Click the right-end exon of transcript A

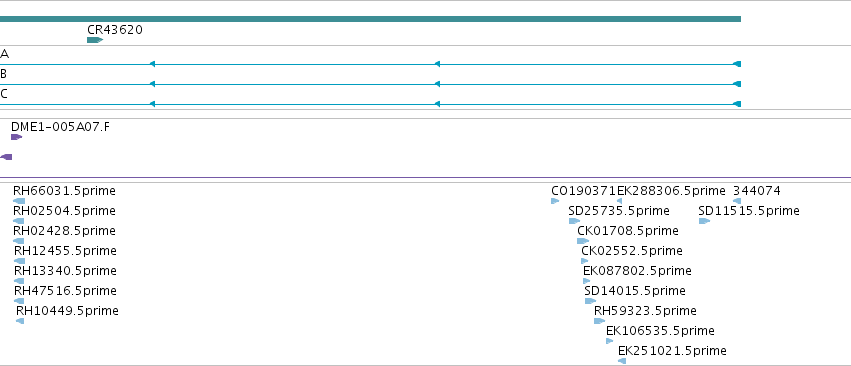[x=736, y=64]
